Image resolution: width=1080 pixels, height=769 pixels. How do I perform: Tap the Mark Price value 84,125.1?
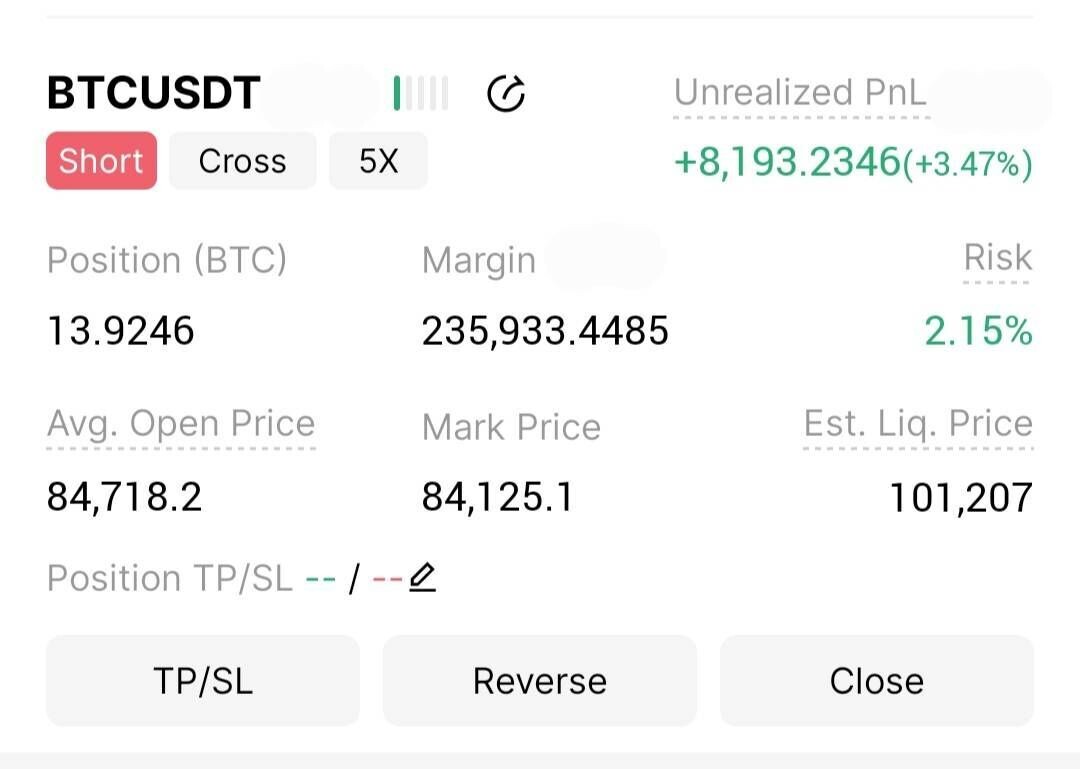coord(498,496)
